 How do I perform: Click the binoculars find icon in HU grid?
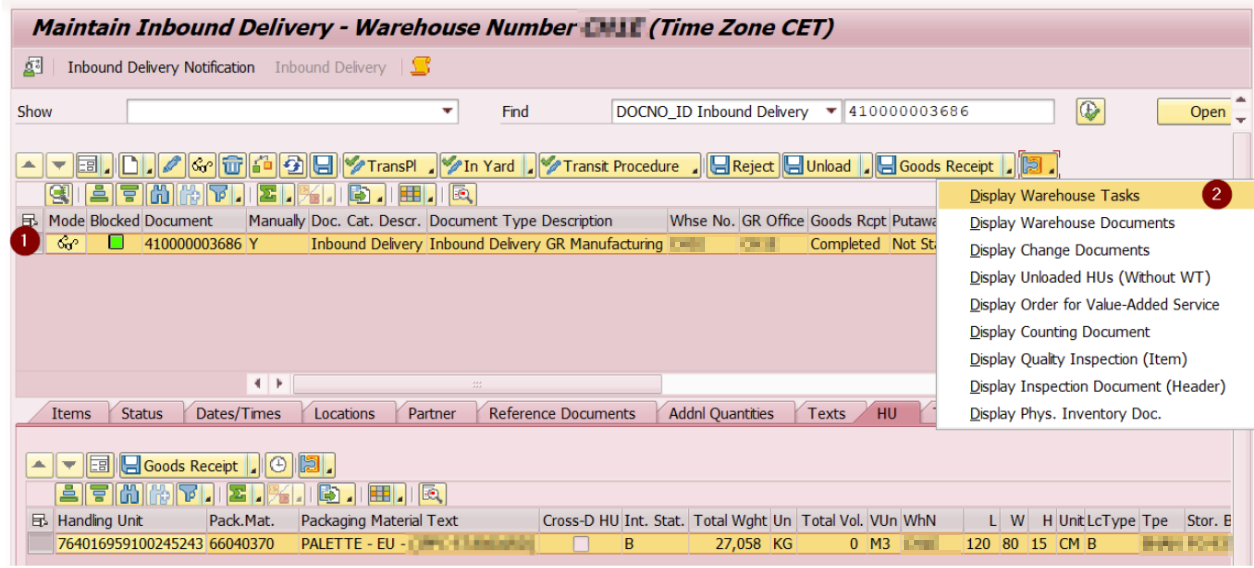click(129, 493)
